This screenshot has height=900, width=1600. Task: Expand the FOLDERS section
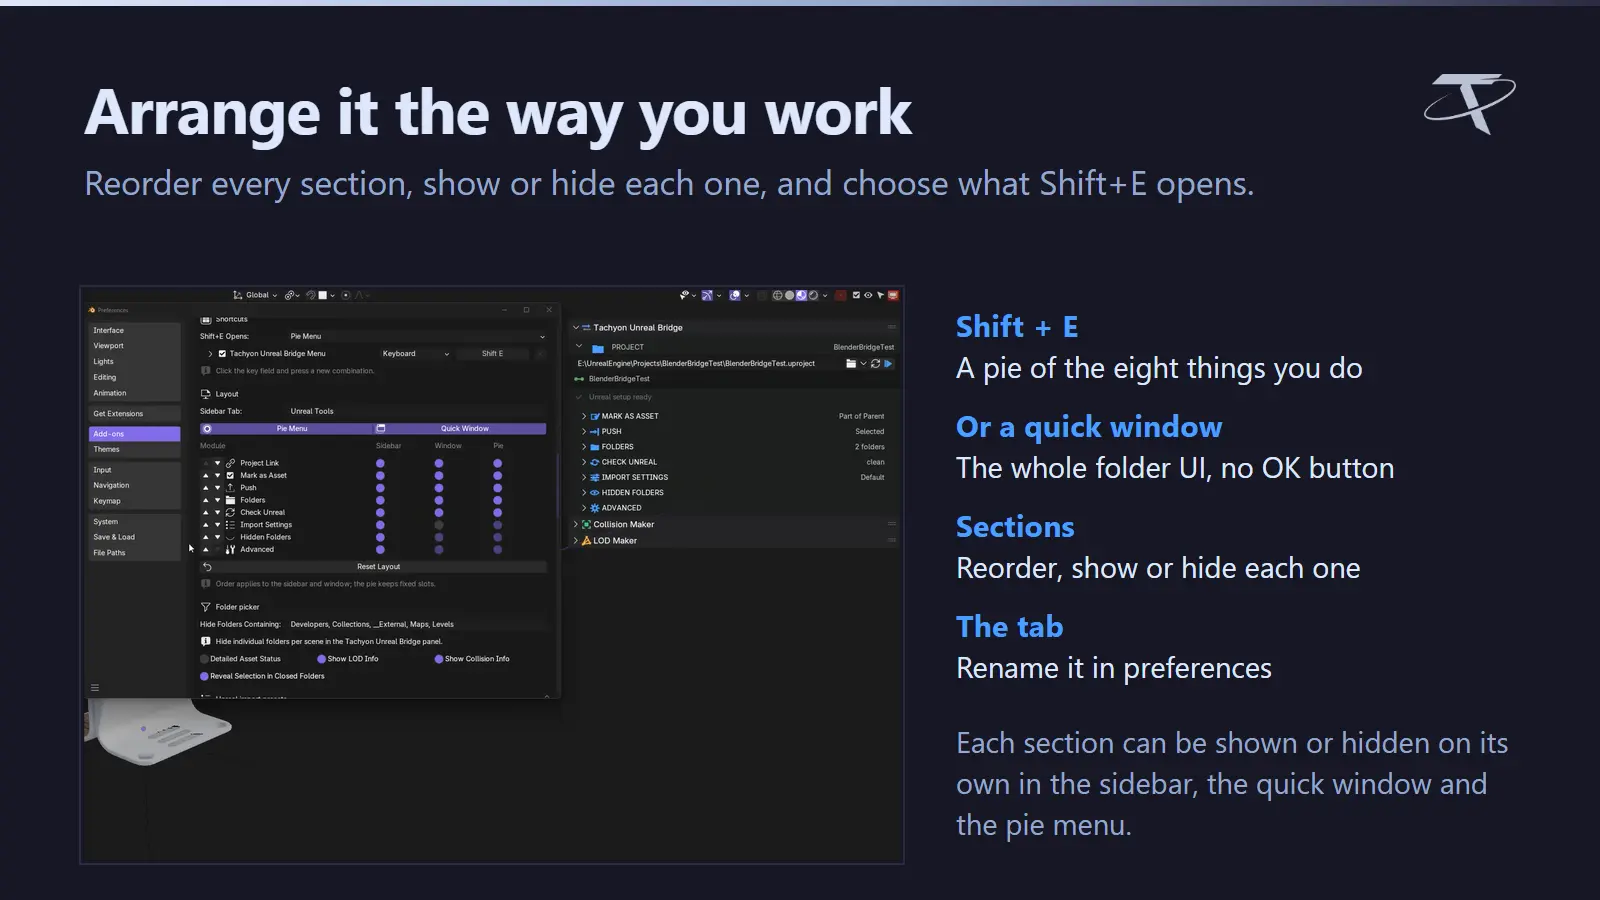584,447
